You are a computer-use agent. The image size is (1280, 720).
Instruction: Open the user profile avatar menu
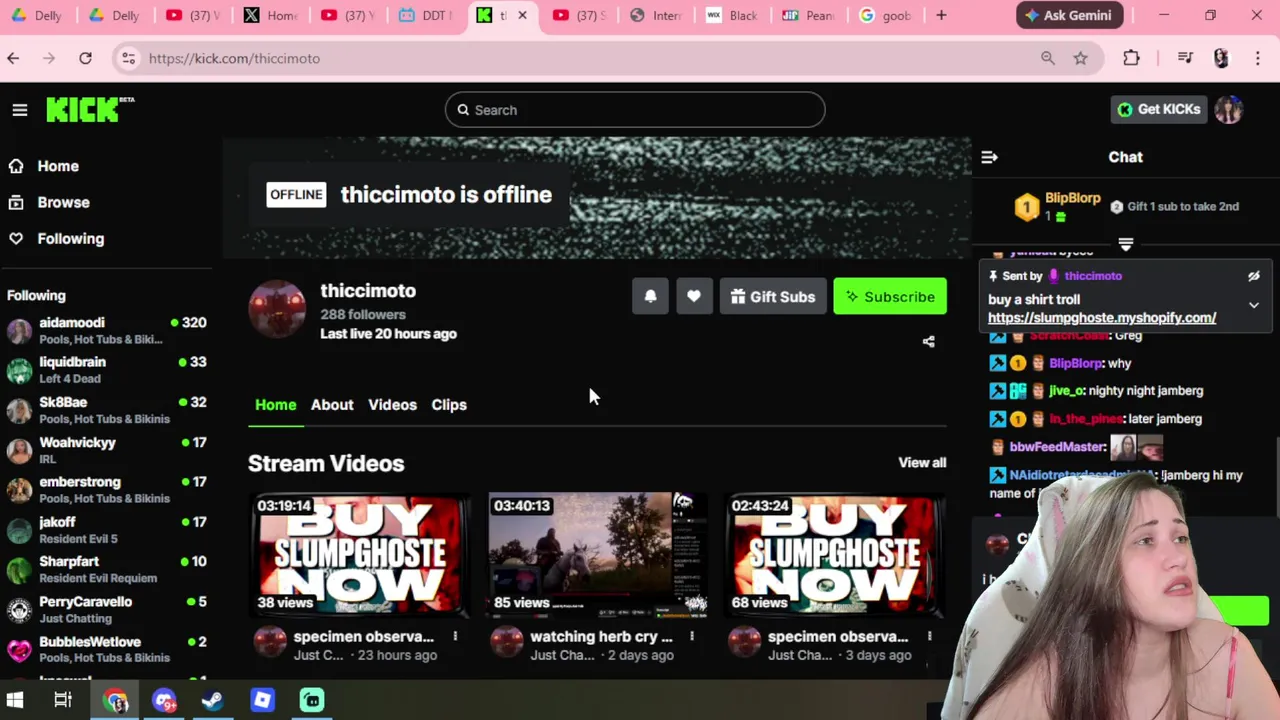click(1229, 110)
